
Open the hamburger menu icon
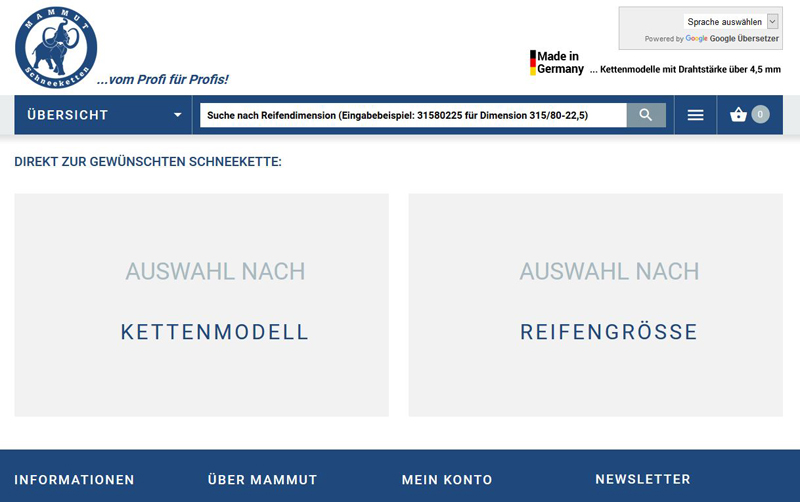click(x=695, y=115)
